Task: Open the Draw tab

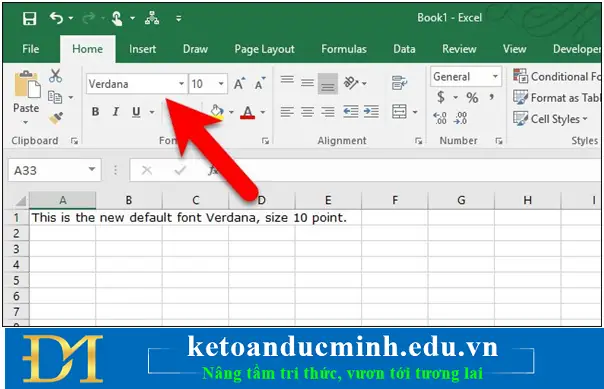Action: (x=195, y=49)
